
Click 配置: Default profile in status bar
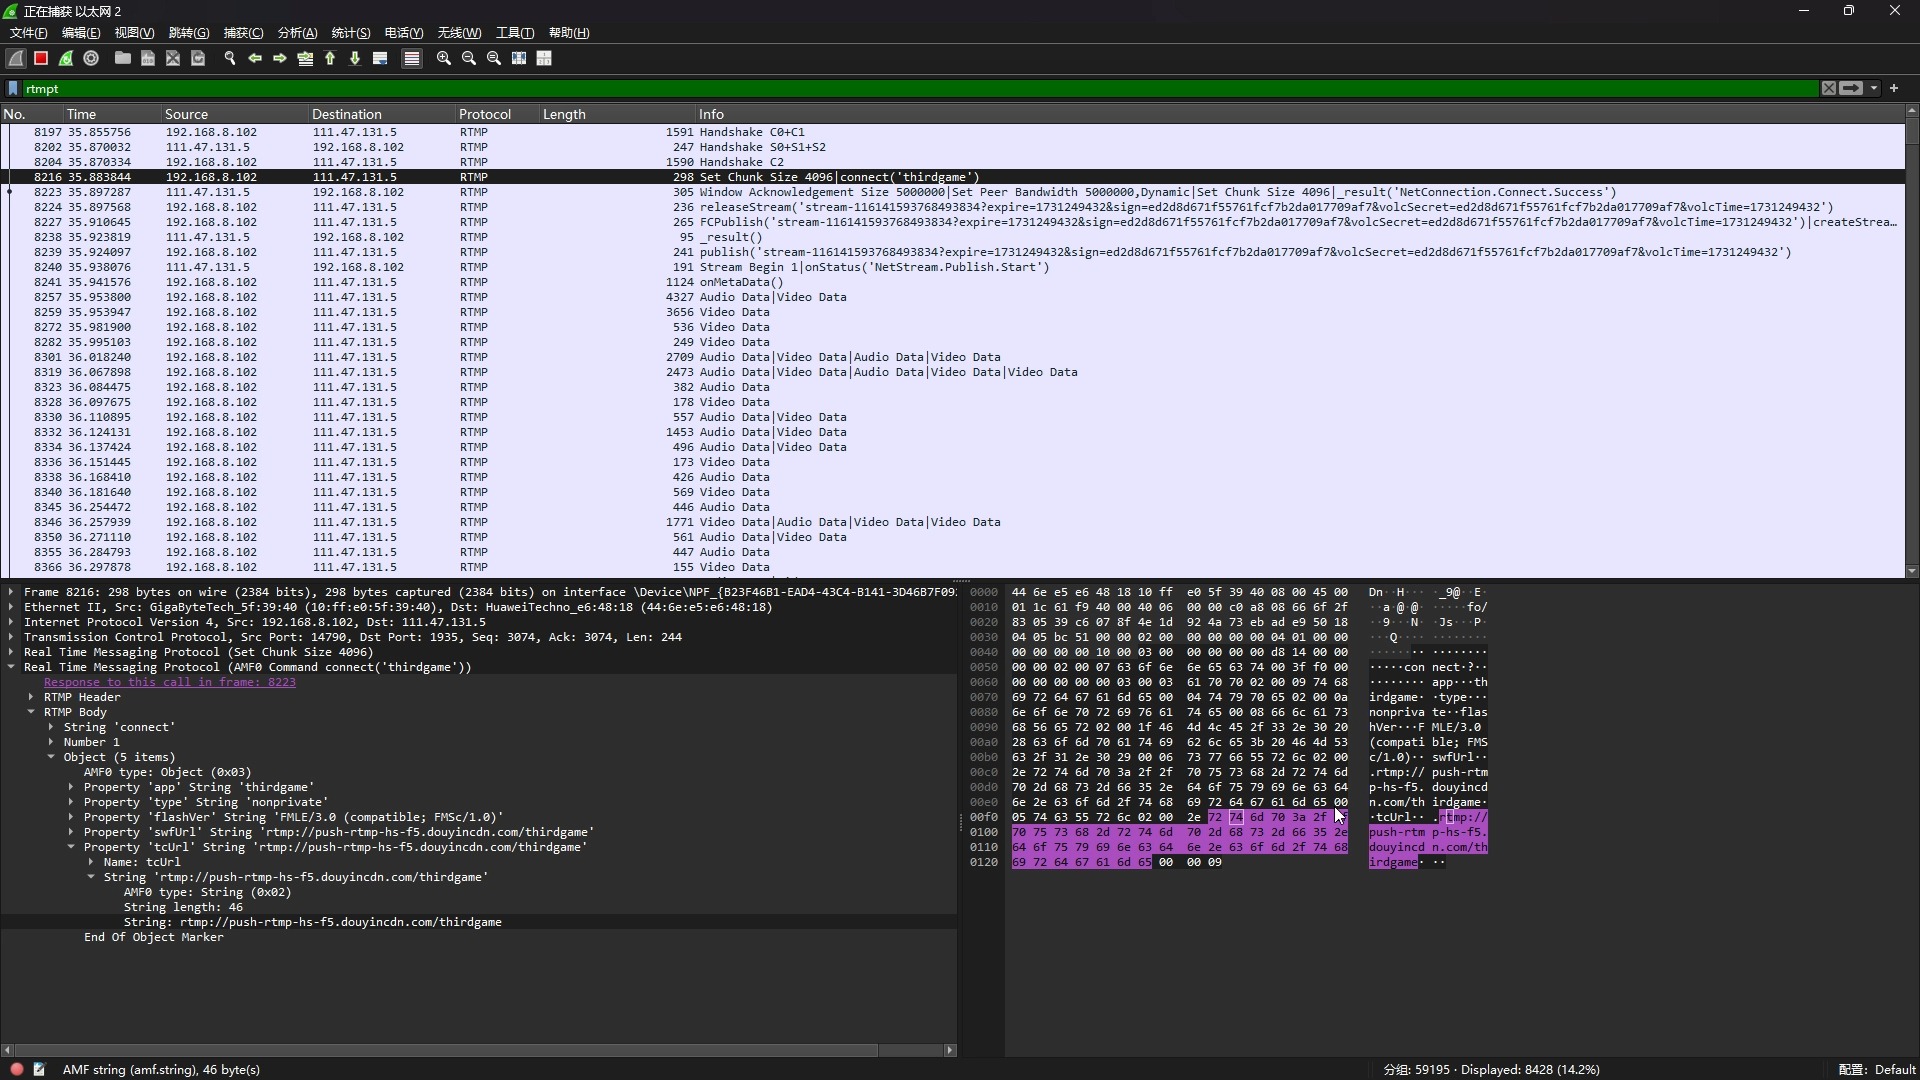coord(1877,1069)
